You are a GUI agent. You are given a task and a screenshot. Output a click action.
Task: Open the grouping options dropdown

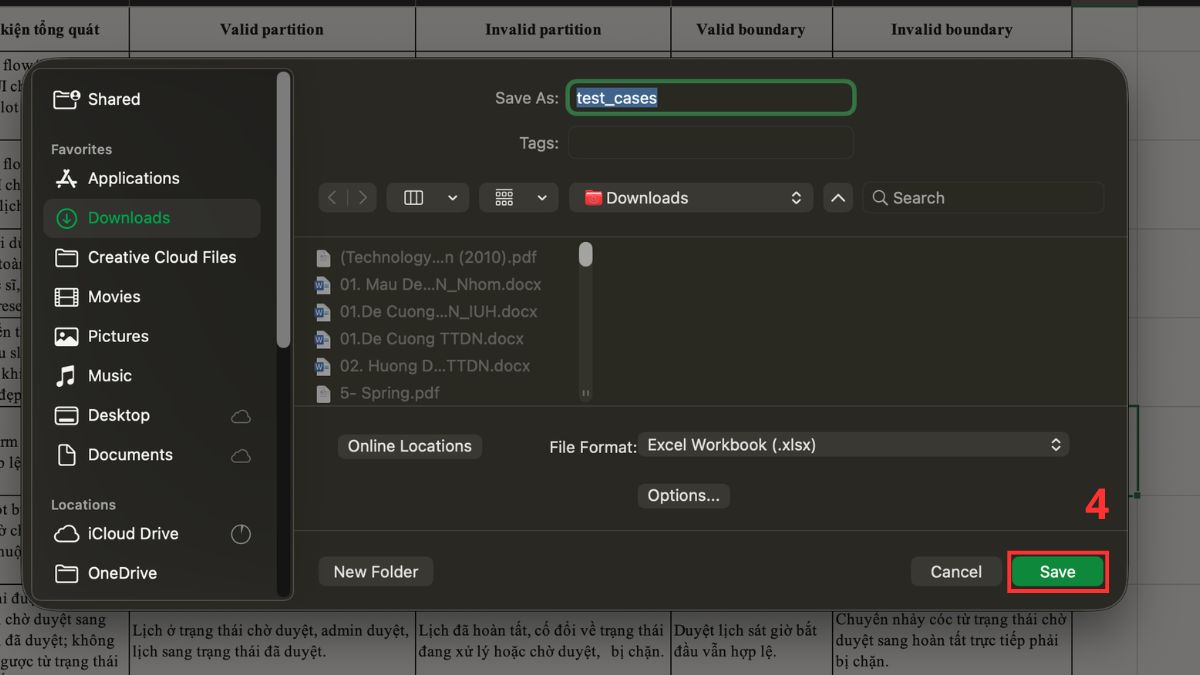click(519, 198)
